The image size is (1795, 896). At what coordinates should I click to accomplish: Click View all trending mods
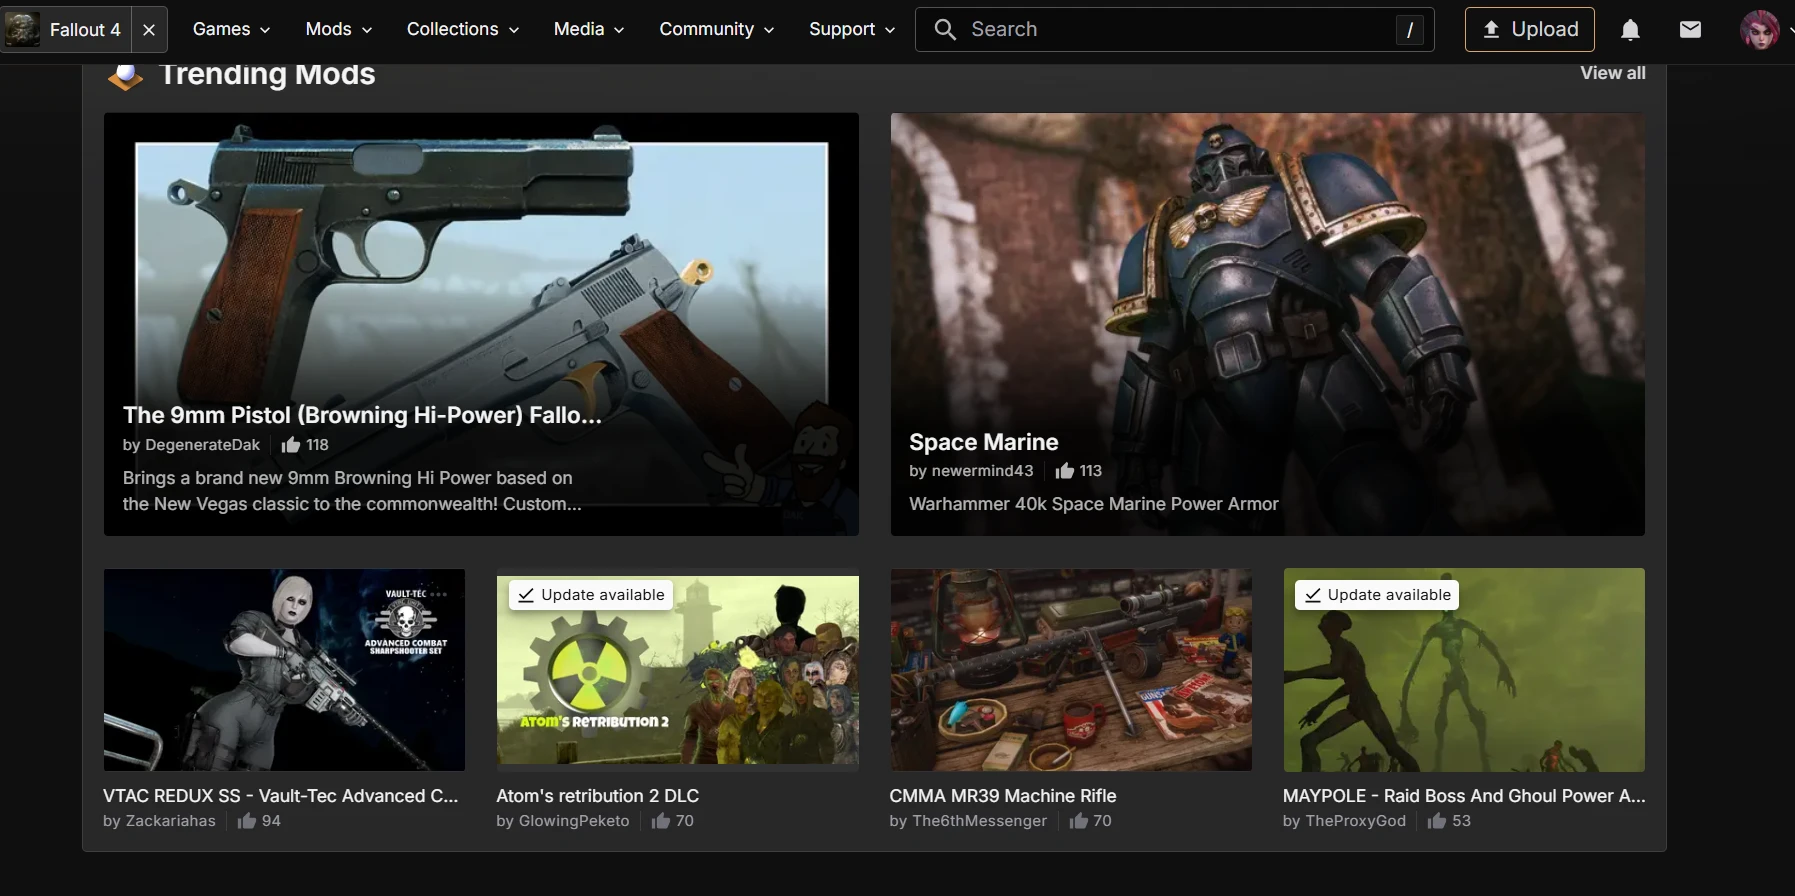pos(1613,73)
